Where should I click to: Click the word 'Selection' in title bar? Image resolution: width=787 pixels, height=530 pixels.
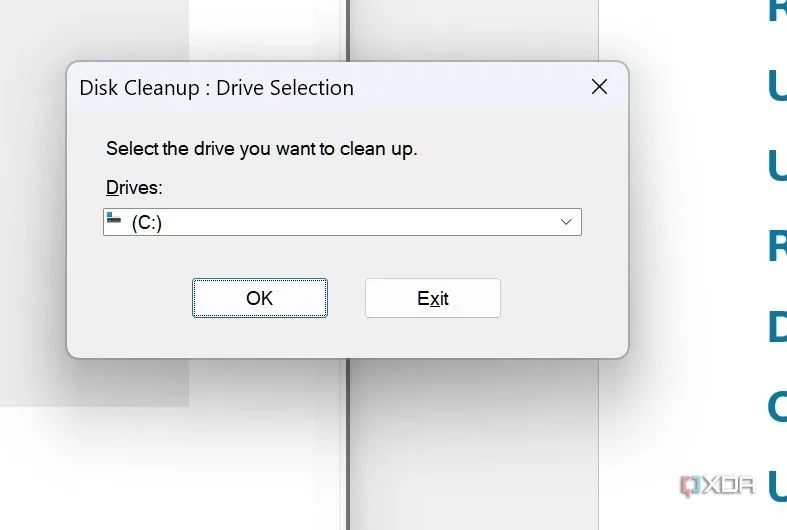click(x=312, y=88)
